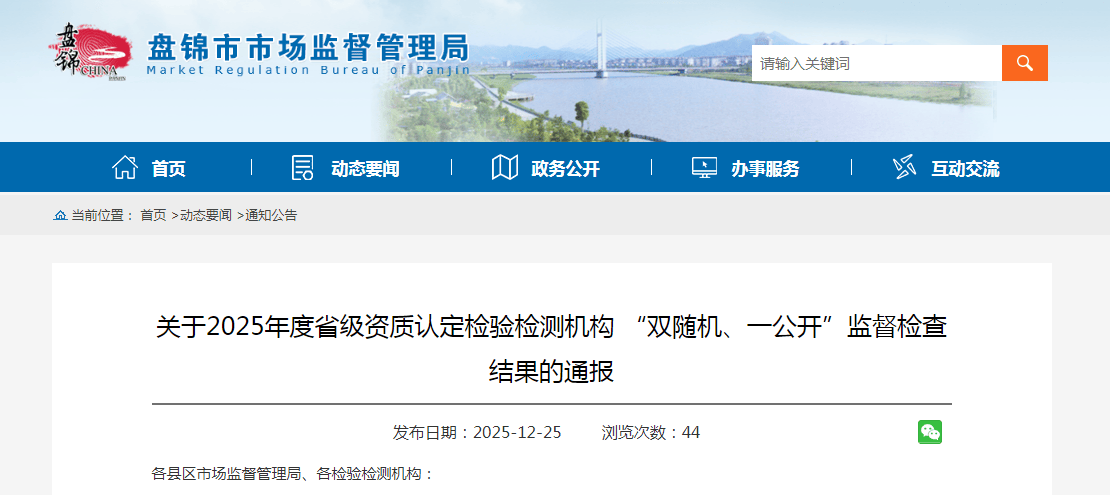Click the monitor icon beside 办事服务

704,168
